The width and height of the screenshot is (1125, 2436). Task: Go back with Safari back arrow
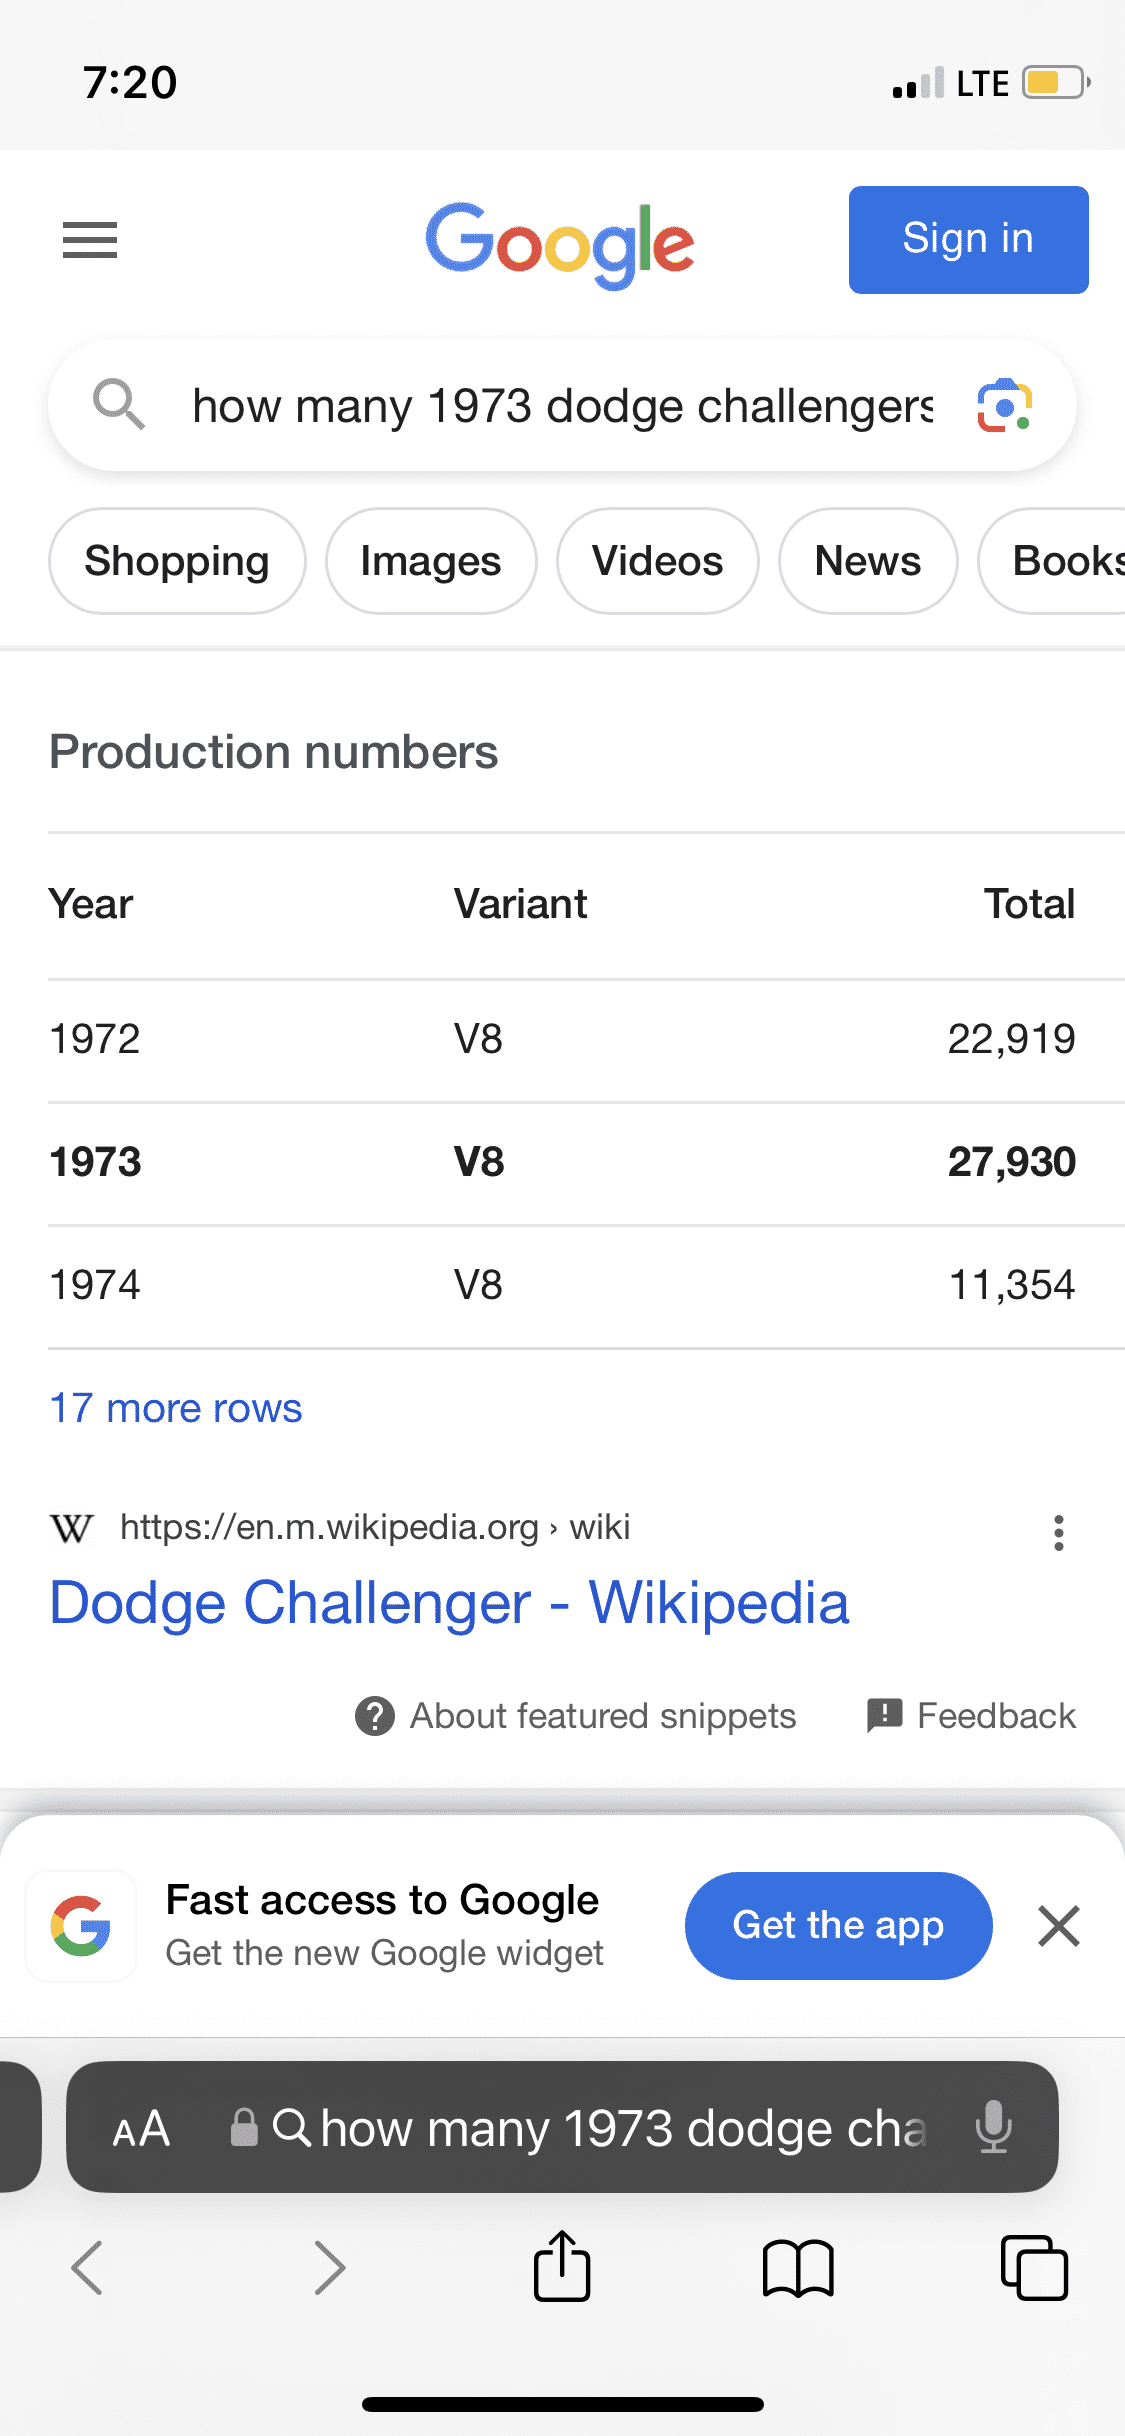pyautogui.click(x=88, y=2266)
